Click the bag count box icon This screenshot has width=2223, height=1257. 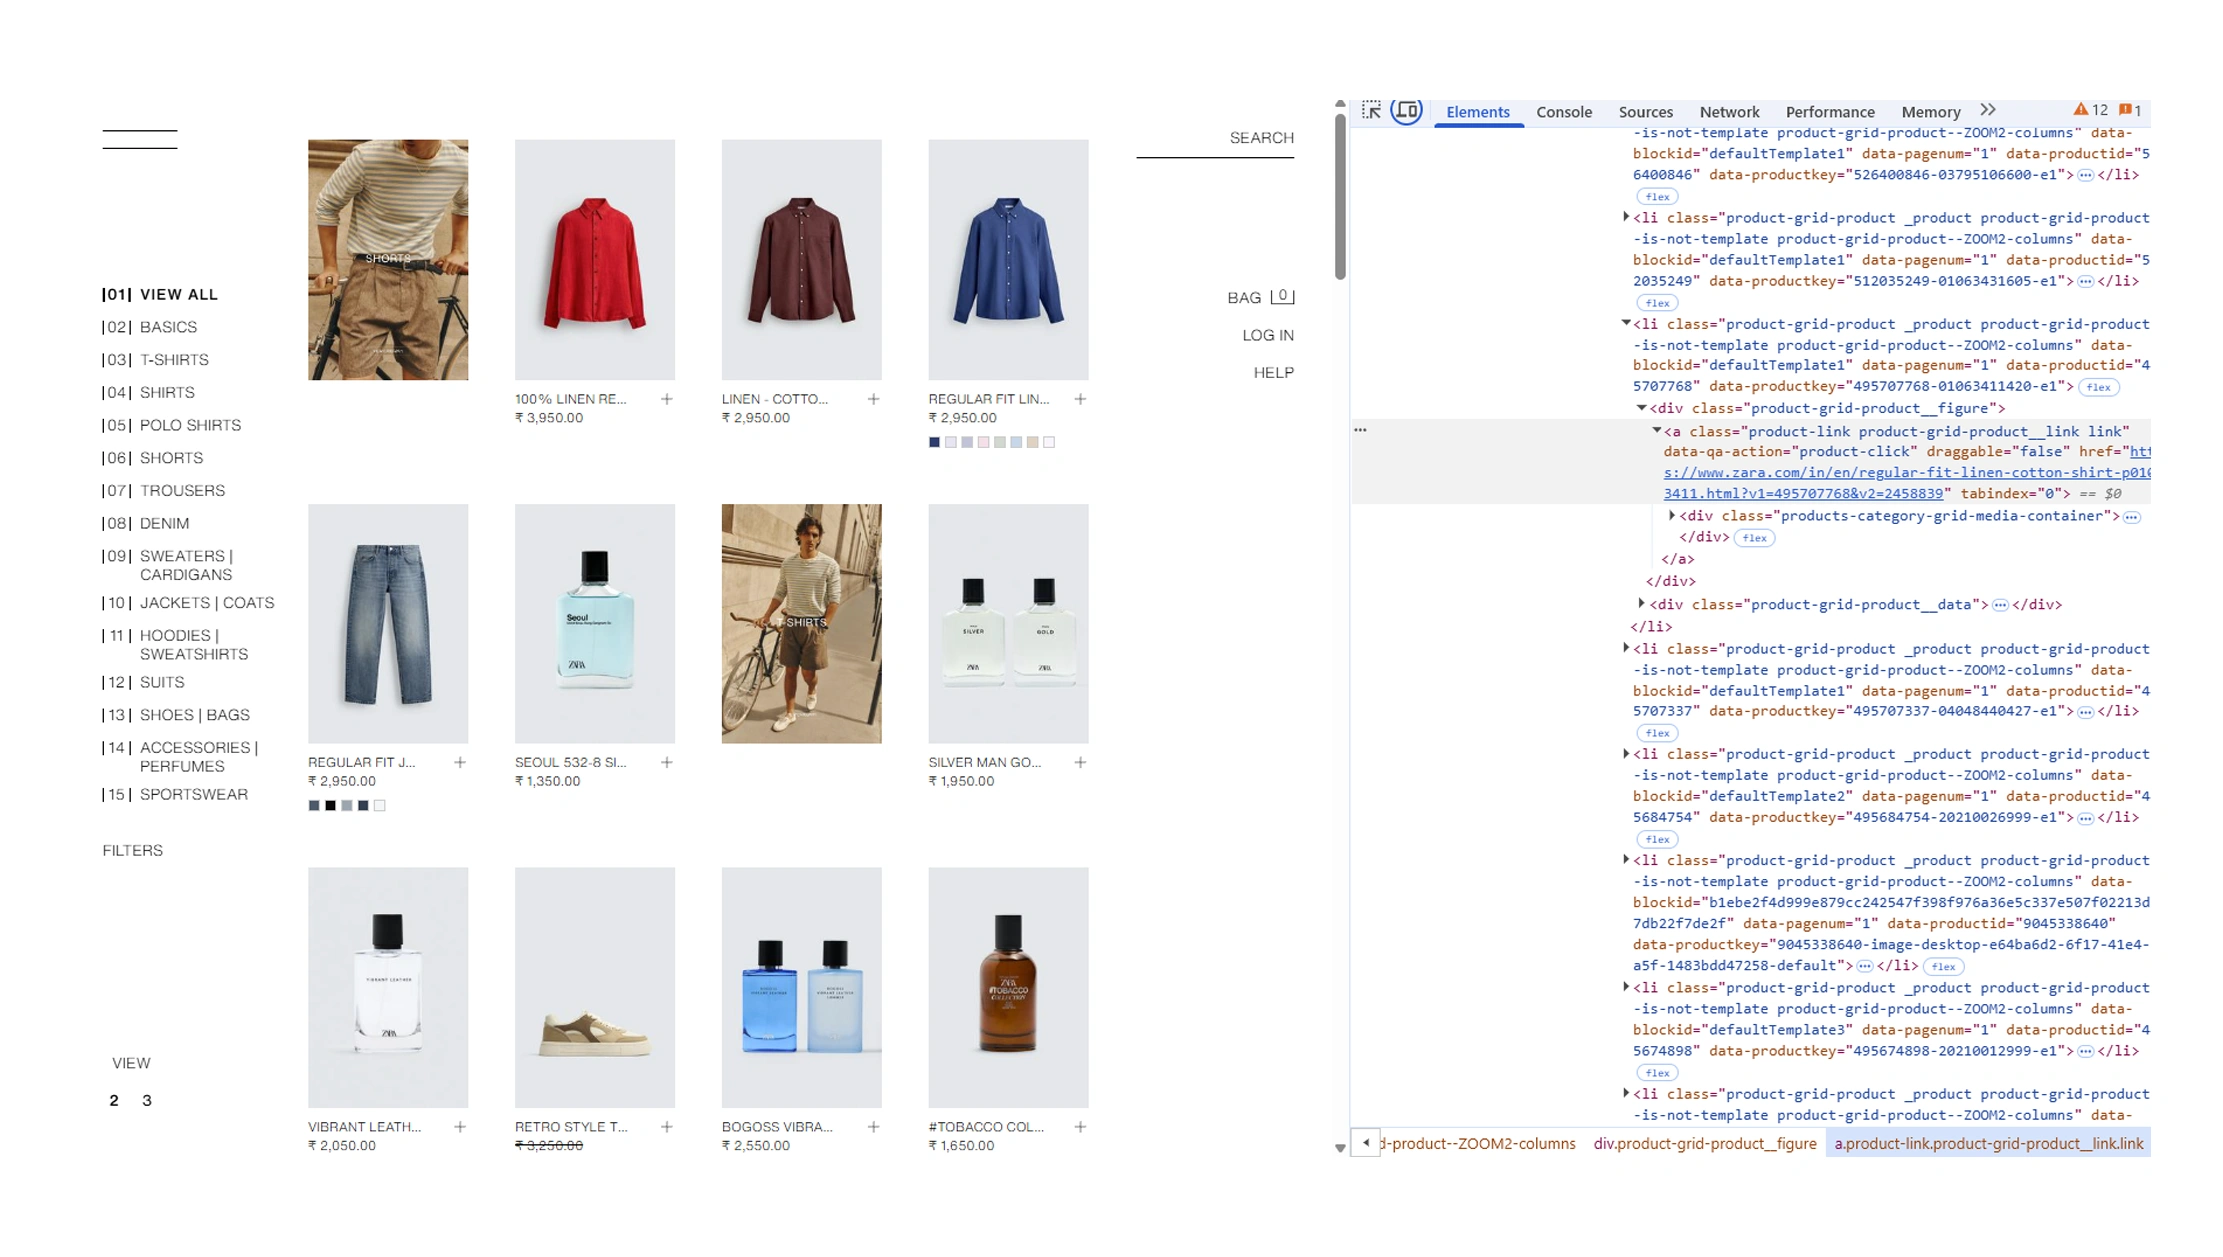click(1283, 296)
